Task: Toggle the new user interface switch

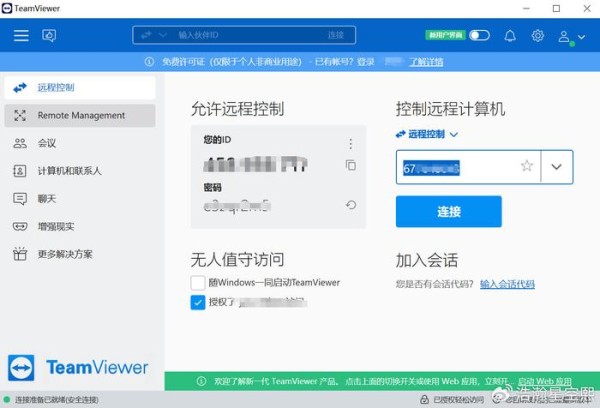Action: [x=479, y=36]
